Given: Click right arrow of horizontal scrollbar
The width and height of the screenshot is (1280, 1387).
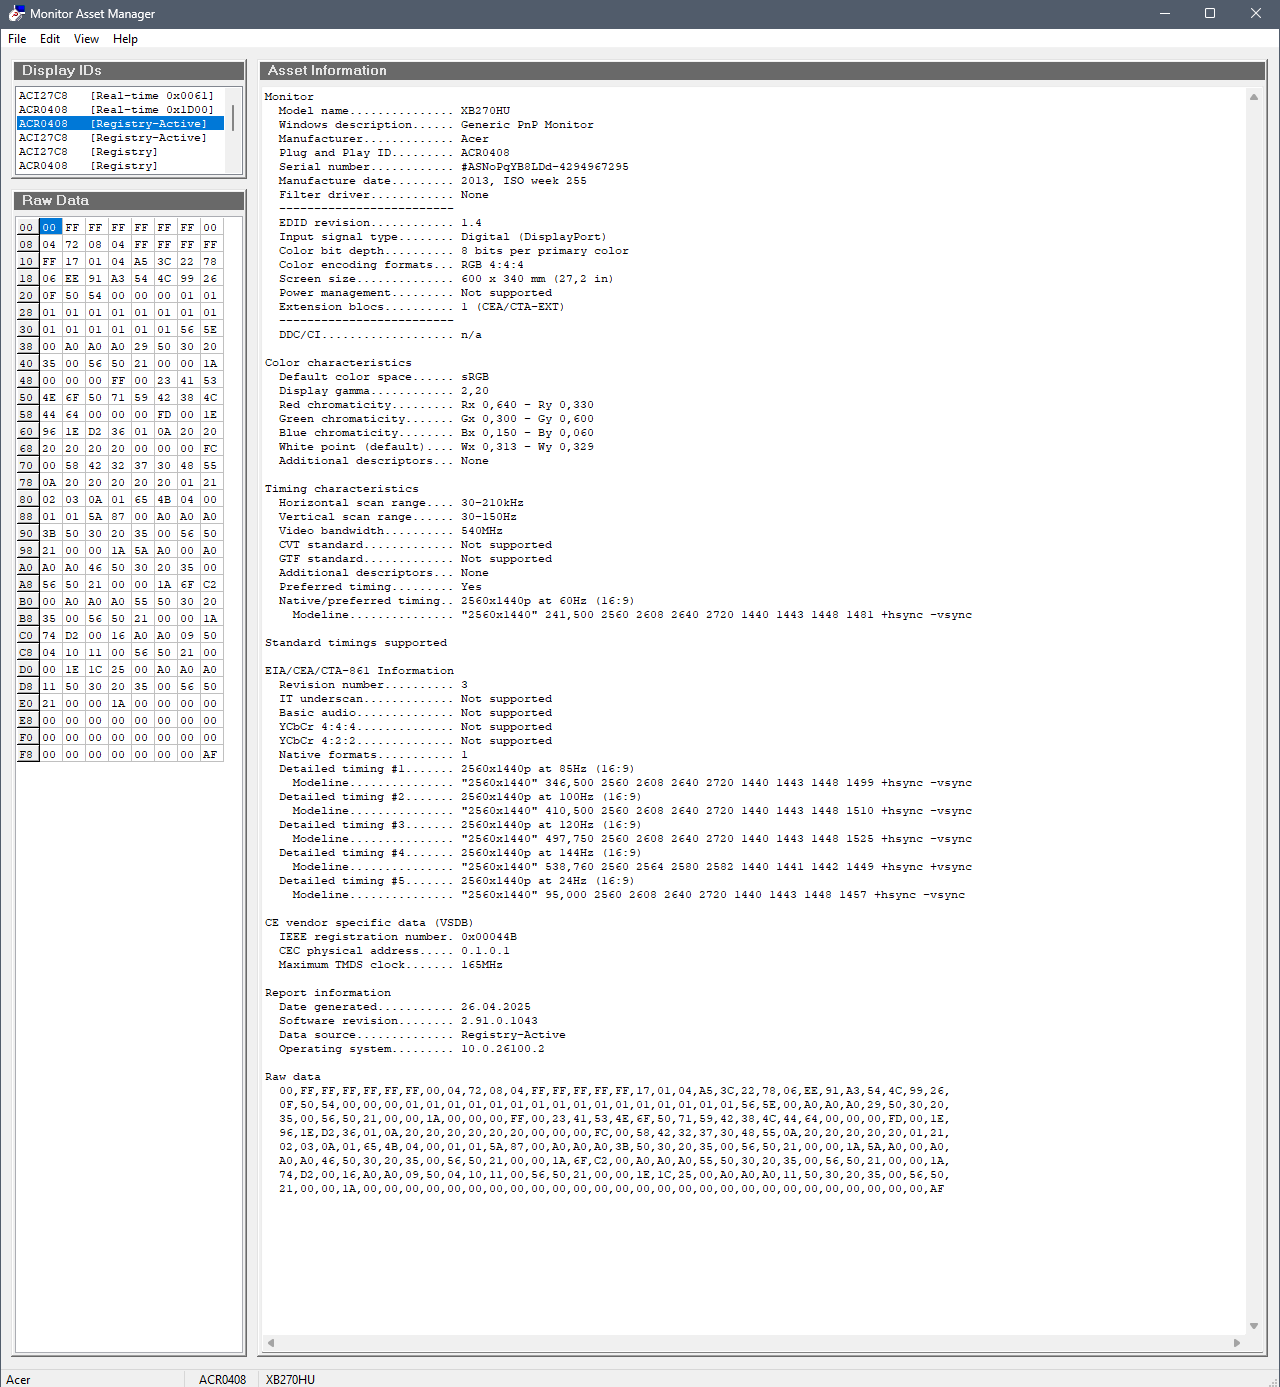Looking at the screenshot, I should coord(1237,1343).
